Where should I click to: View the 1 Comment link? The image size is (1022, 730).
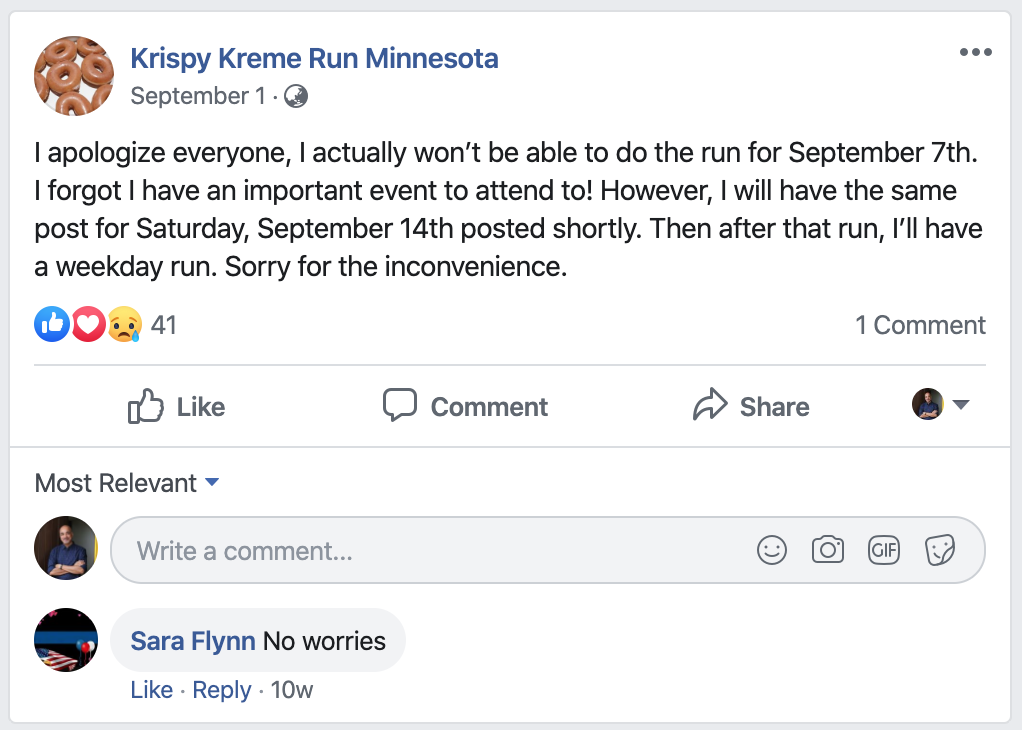point(920,325)
